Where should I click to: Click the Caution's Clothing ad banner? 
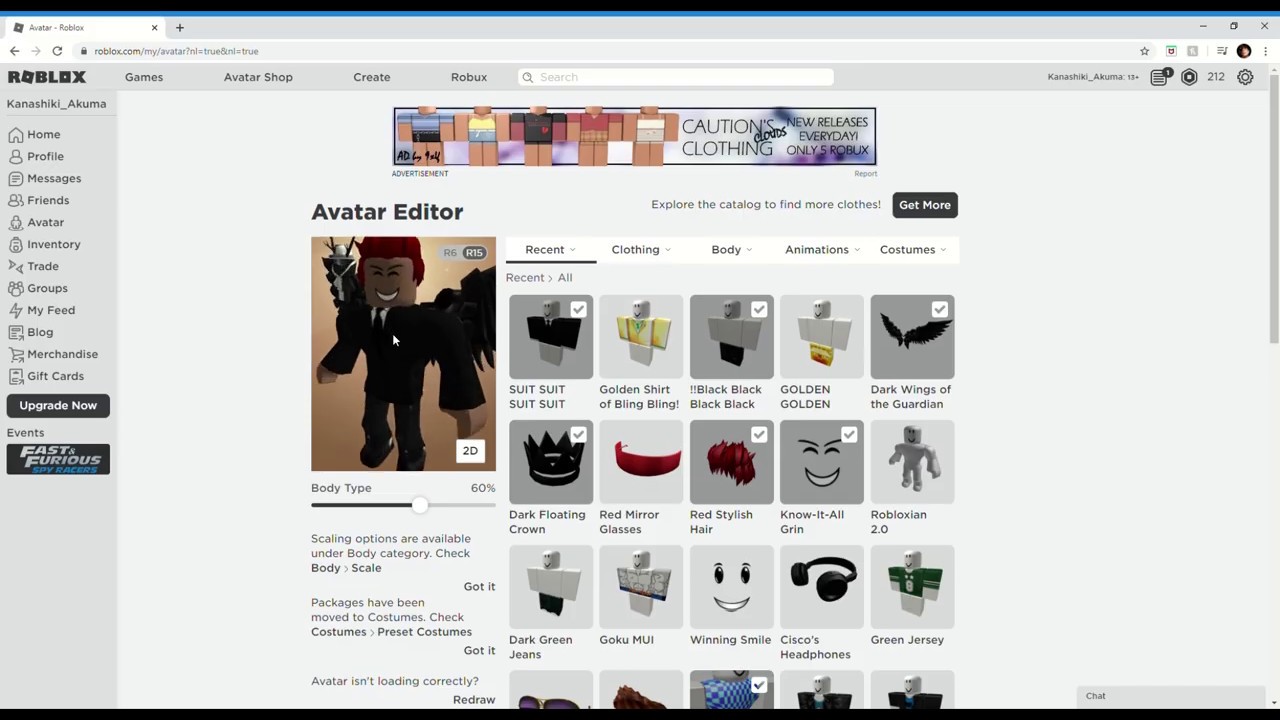(x=635, y=136)
